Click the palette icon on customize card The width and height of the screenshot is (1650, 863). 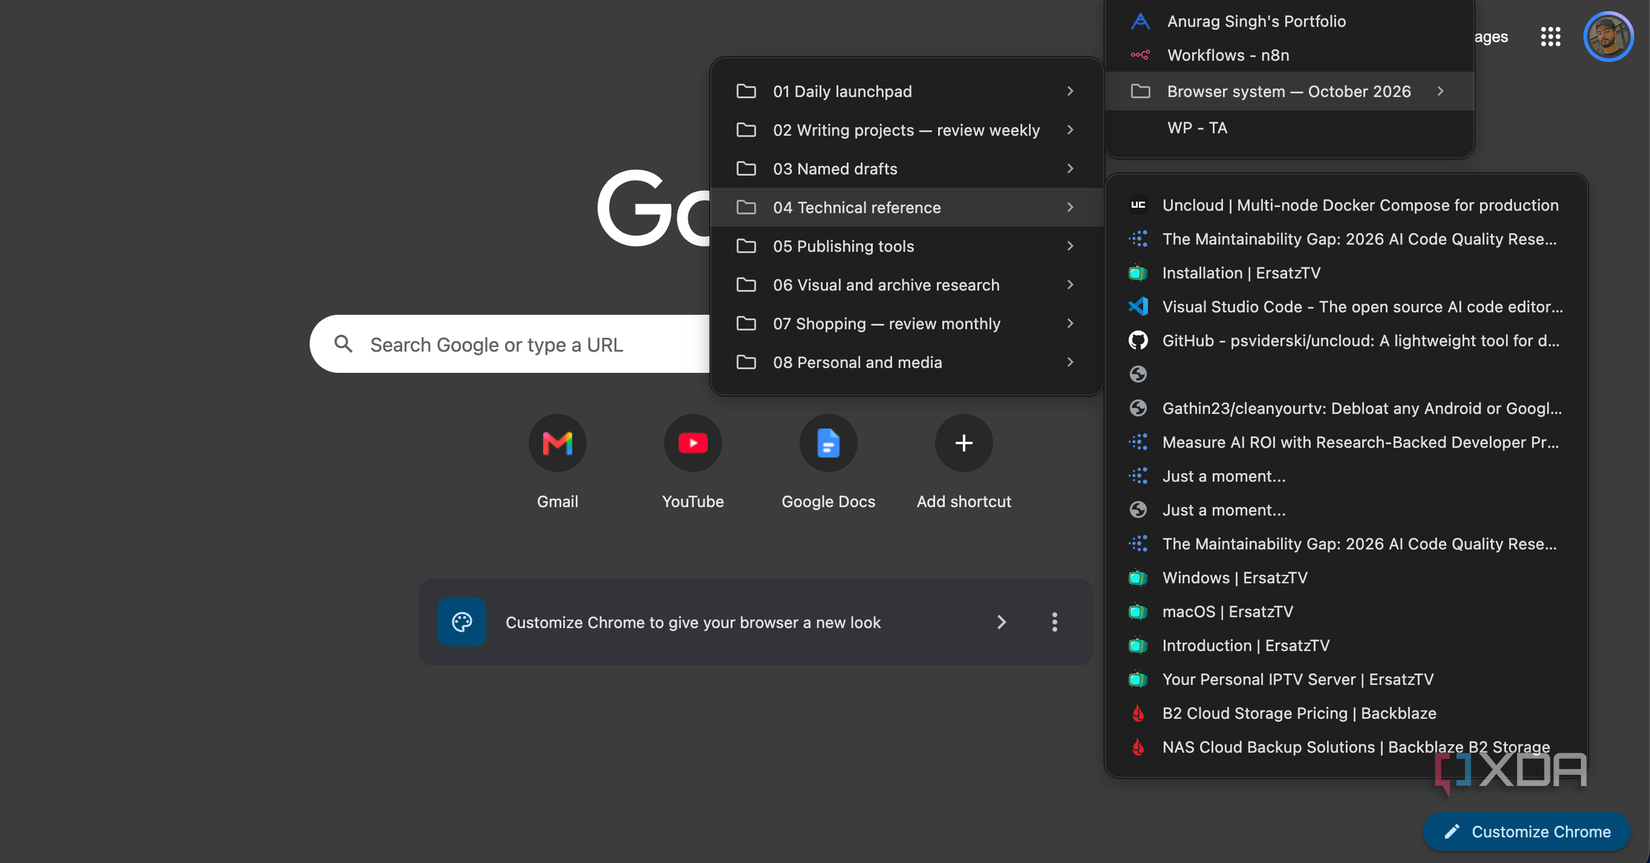(462, 622)
